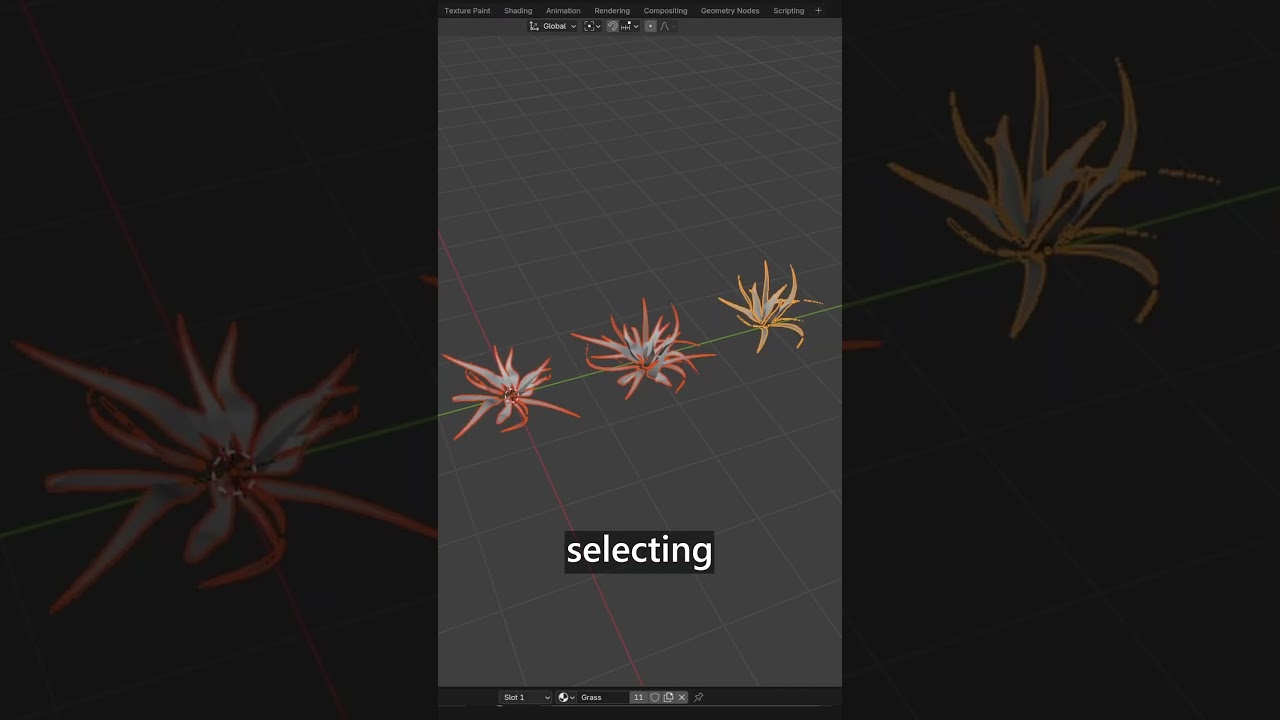Screen dimensions: 1280x720
Task: Switch to the Scripting workspace tab
Action: tap(788, 10)
